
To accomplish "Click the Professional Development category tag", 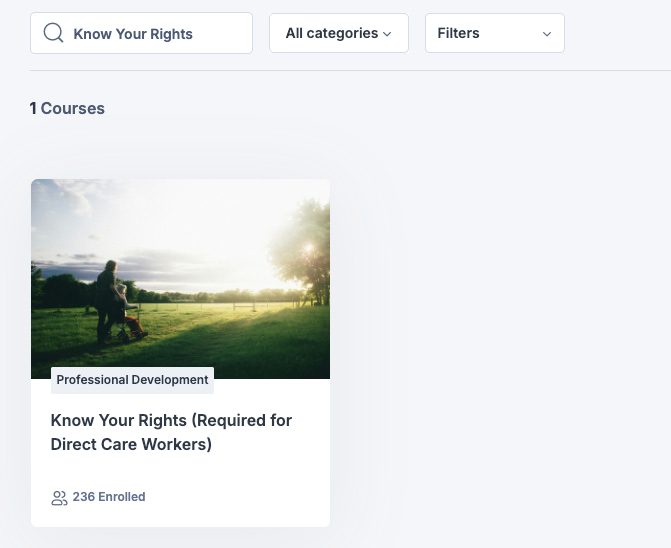I will pos(132,380).
